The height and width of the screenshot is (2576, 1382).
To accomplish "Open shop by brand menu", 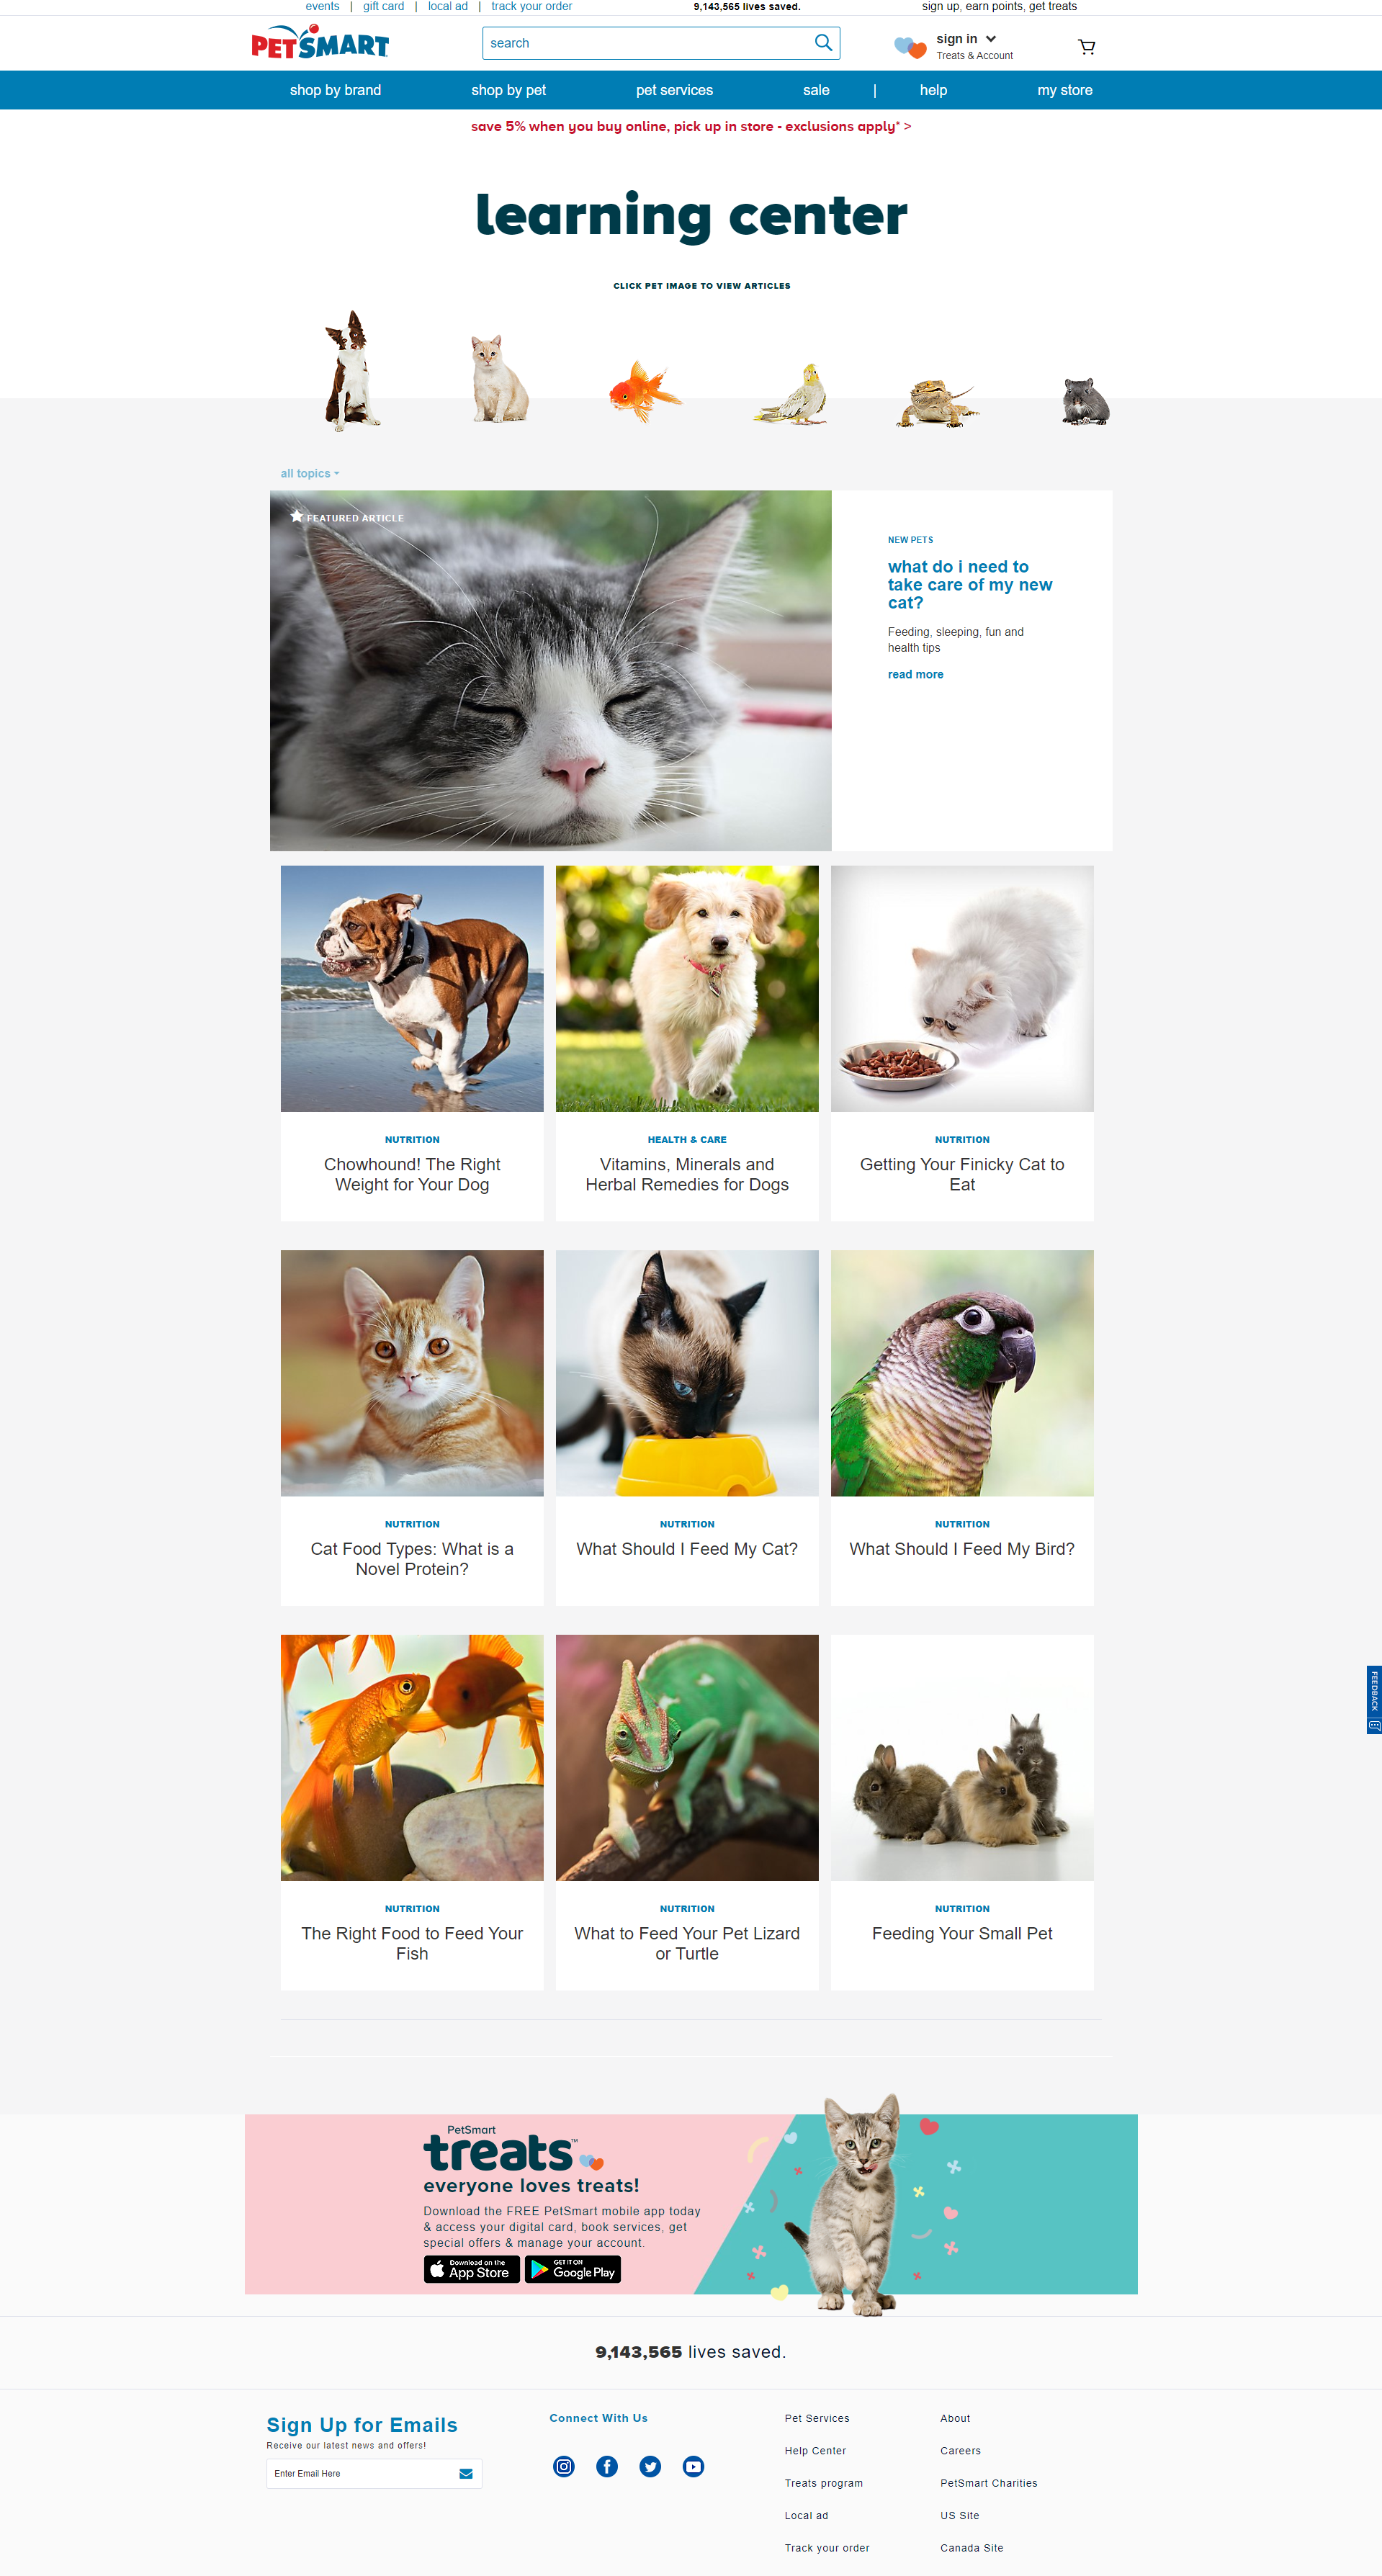I will click(x=336, y=90).
